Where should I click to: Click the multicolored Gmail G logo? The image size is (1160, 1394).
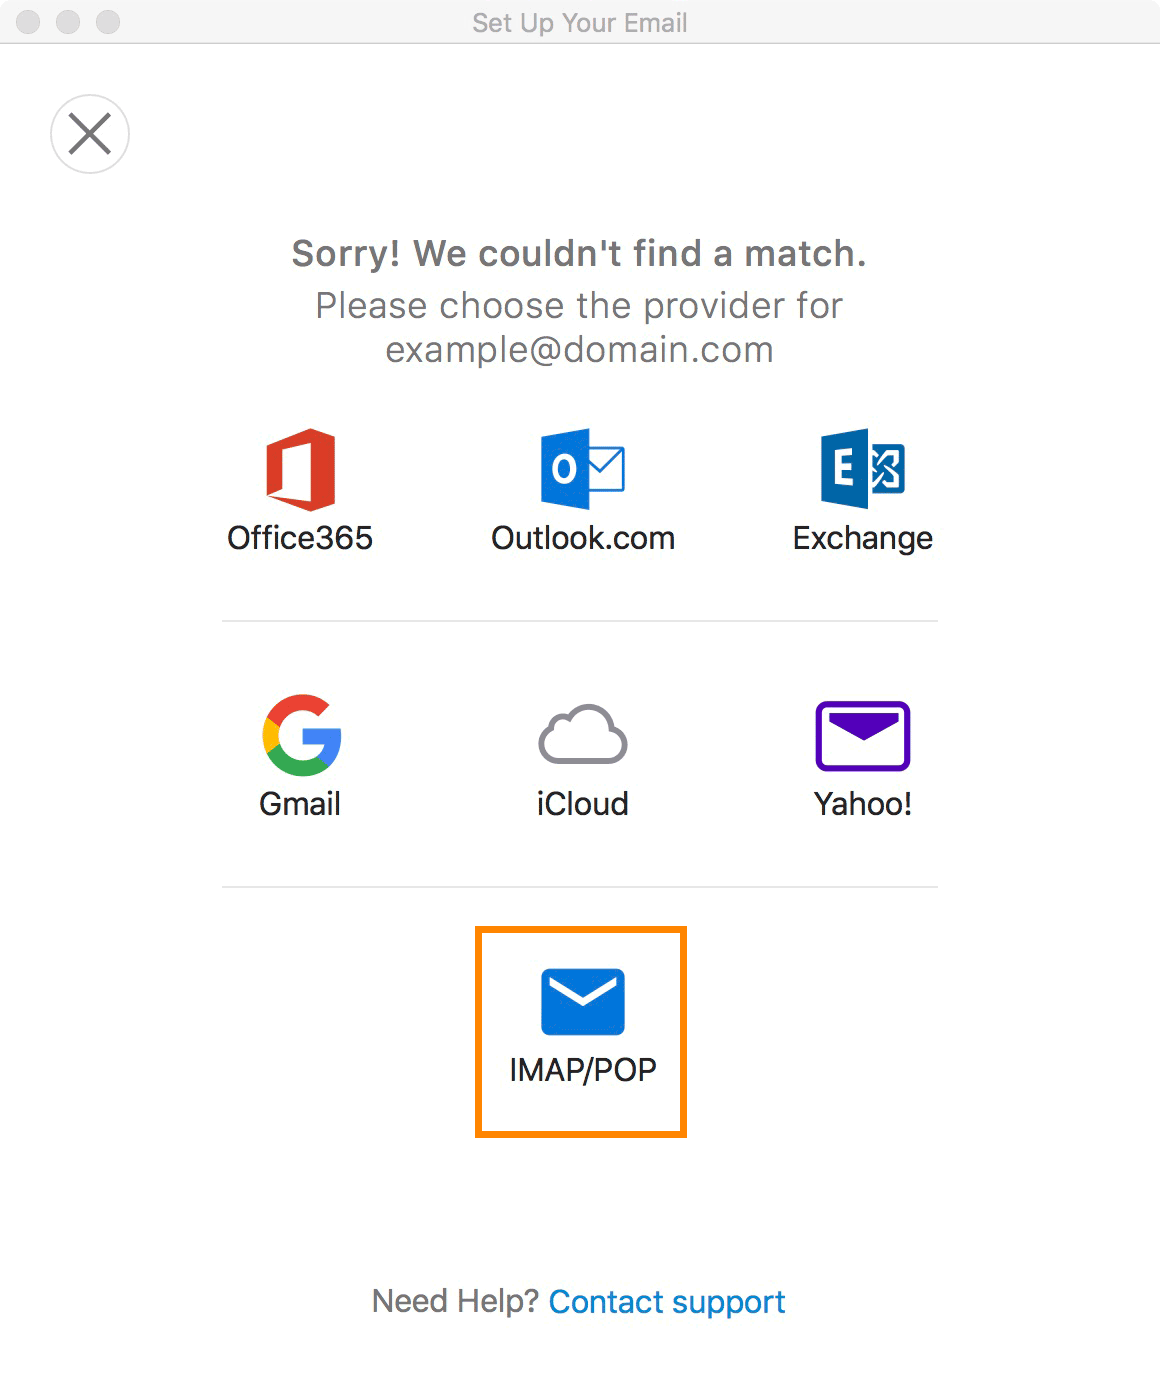click(x=302, y=735)
